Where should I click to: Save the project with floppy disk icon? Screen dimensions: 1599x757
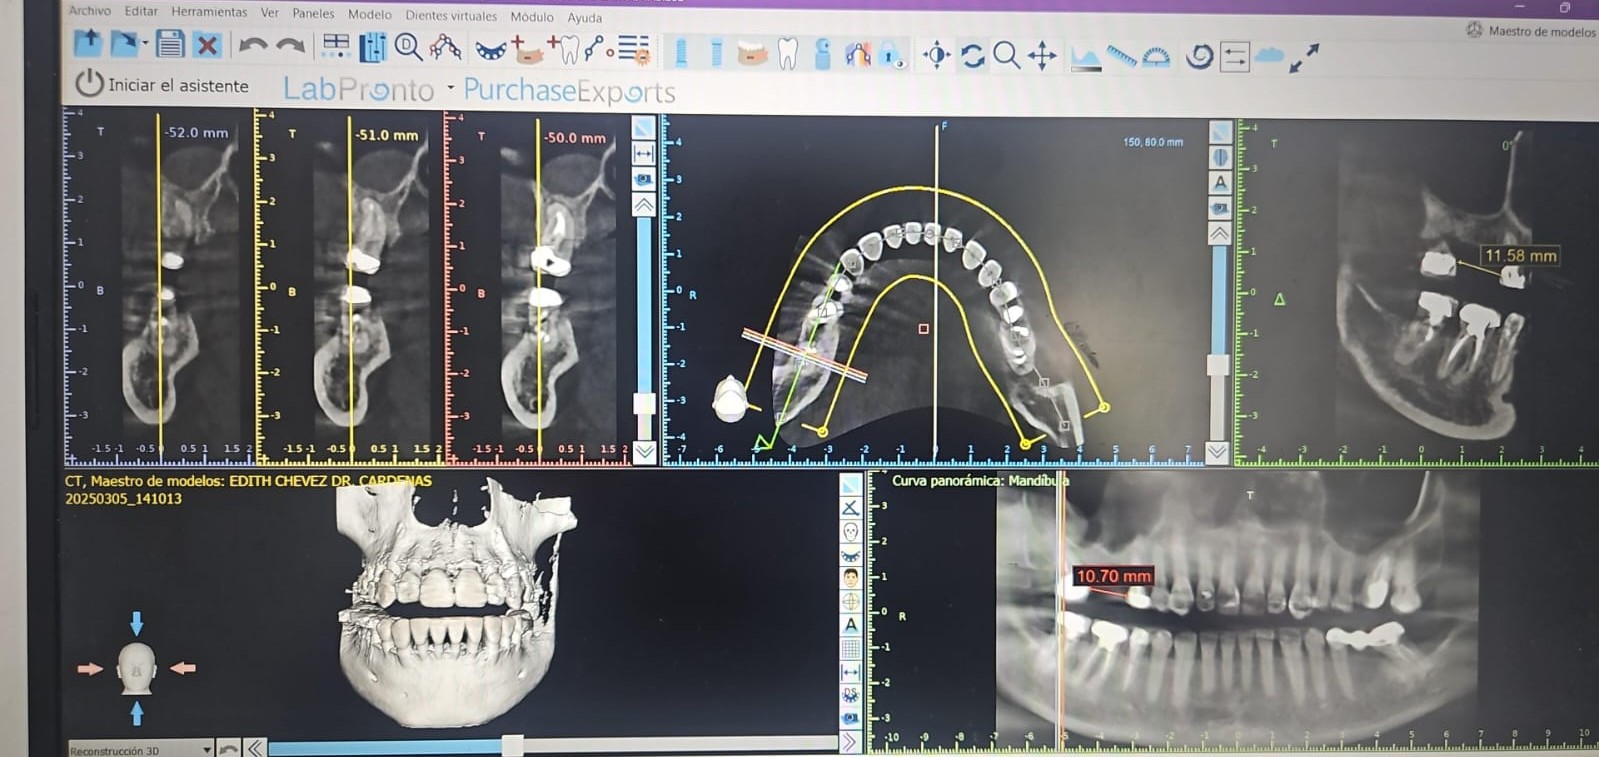click(x=170, y=44)
